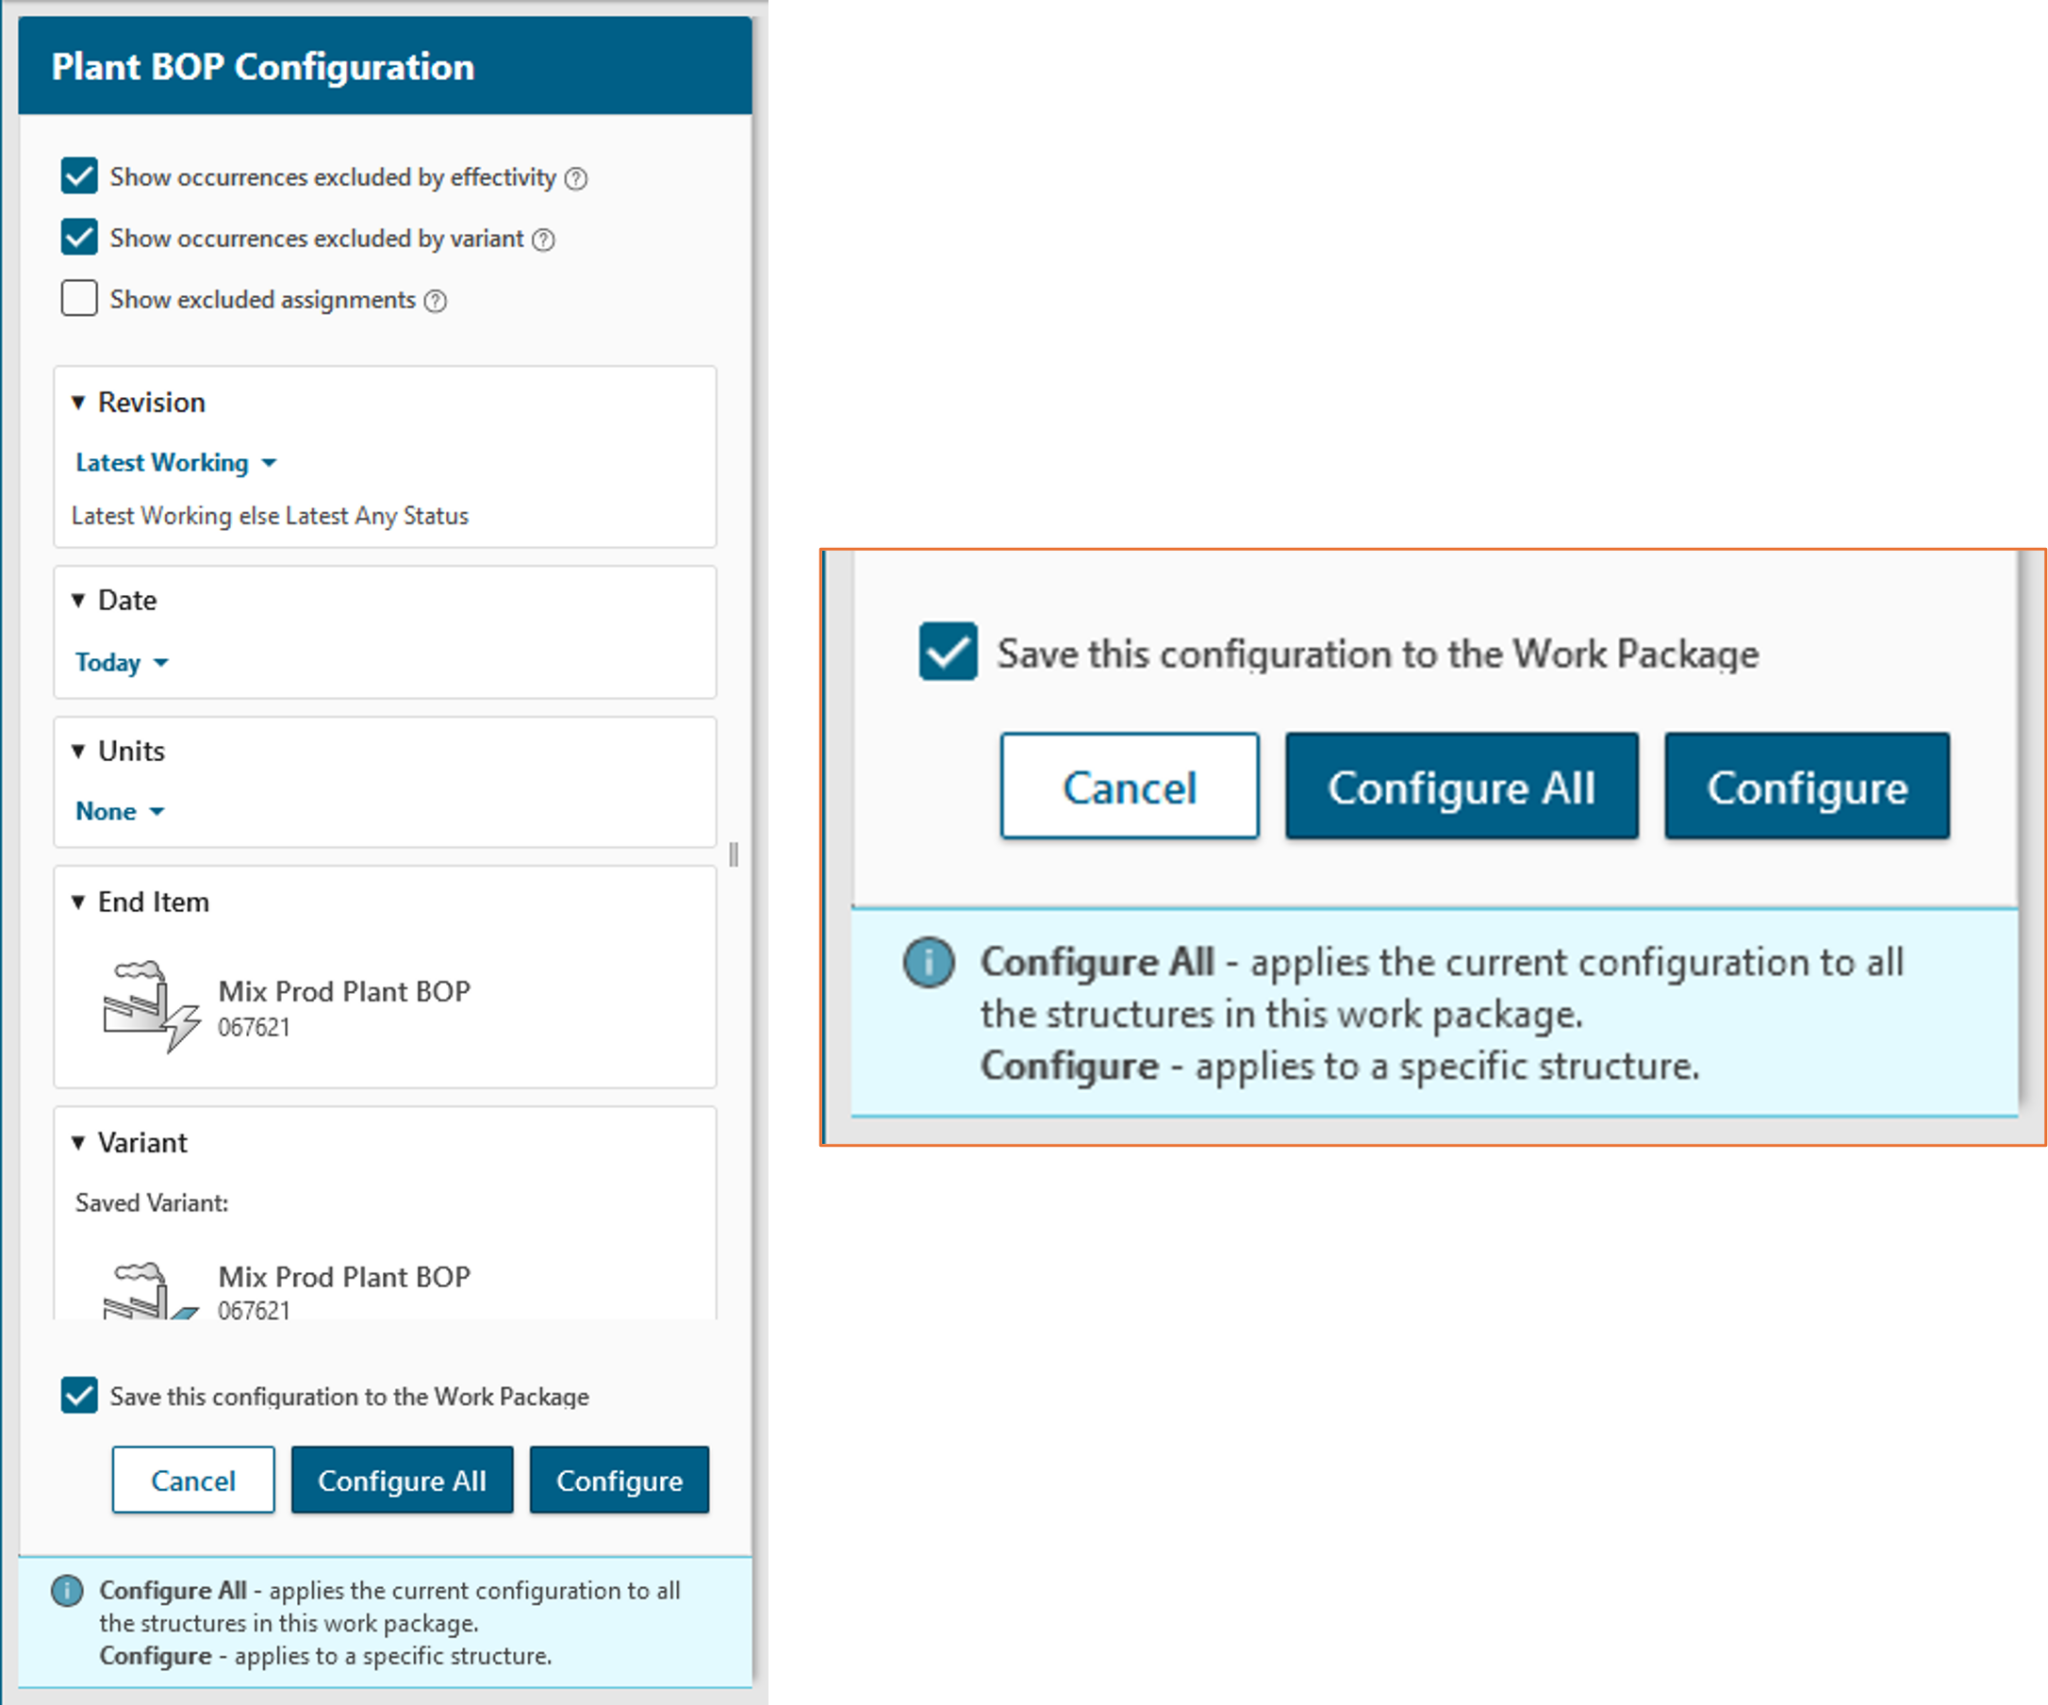This screenshot has height=1705, width=2048.
Task: Uncheck Save this configuration to the Work Package
Action: [x=78, y=1396]
